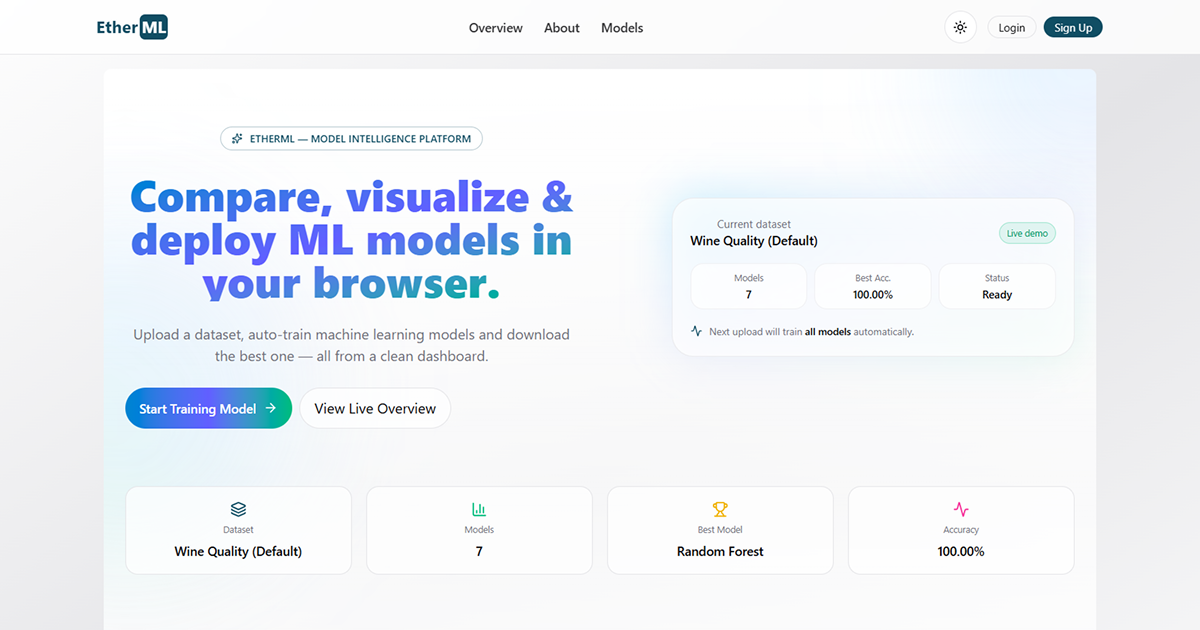
Task: Open the About nav item
Action: (x=562, y=28)
